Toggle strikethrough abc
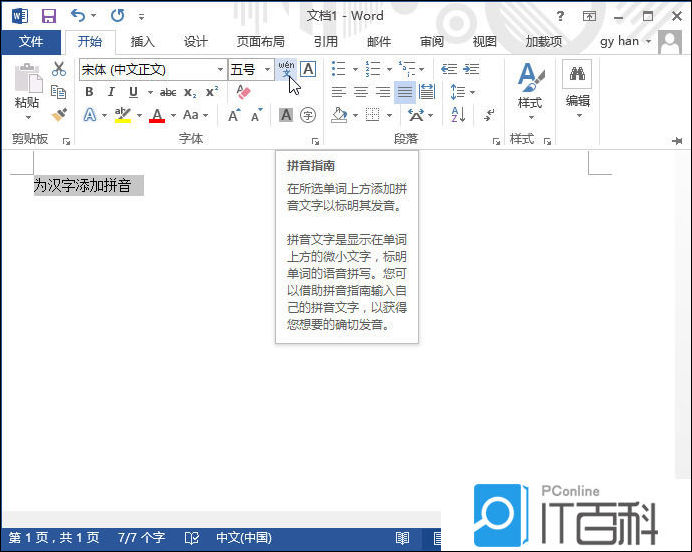692x552 pixels. click(168, 92)
